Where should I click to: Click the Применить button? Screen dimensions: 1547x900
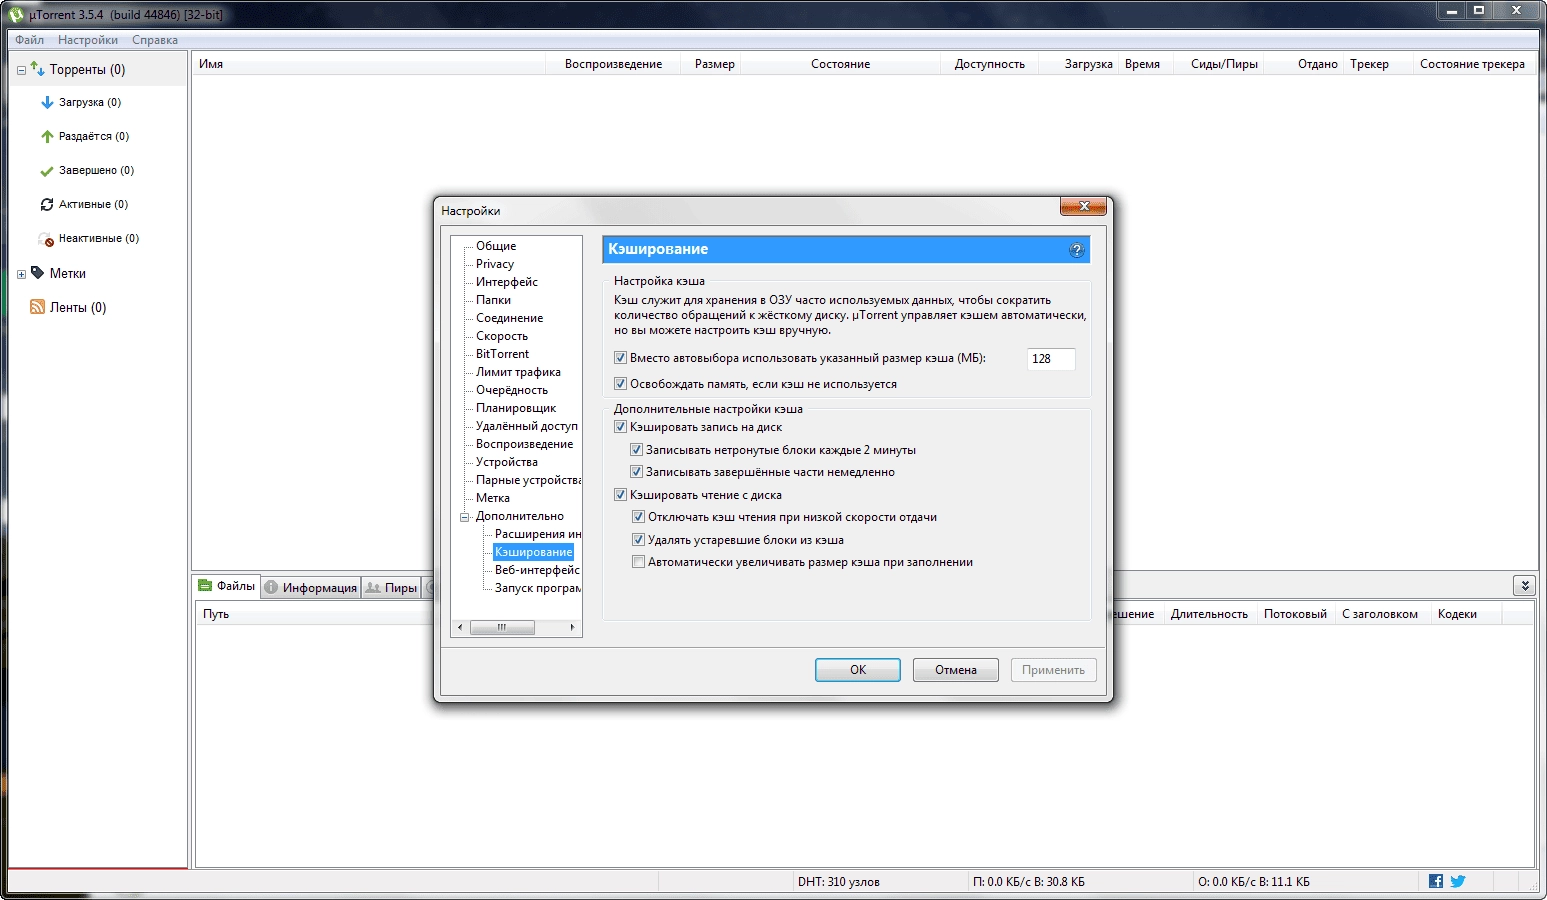(1053, 670)
